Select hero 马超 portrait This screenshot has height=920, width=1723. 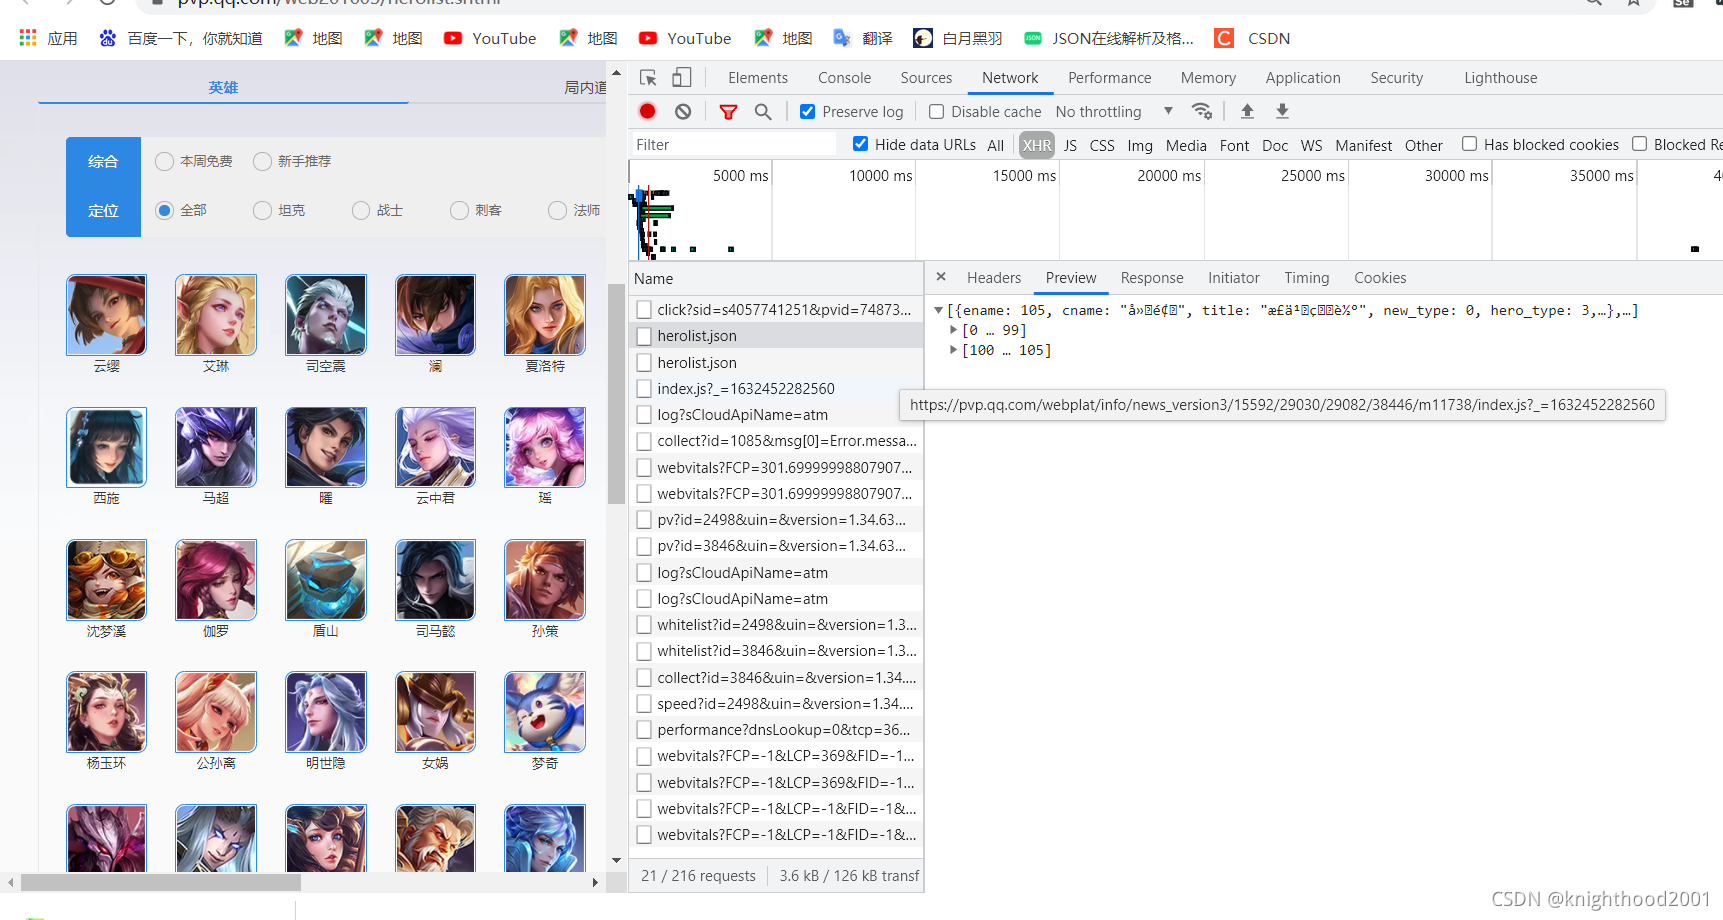216,447
